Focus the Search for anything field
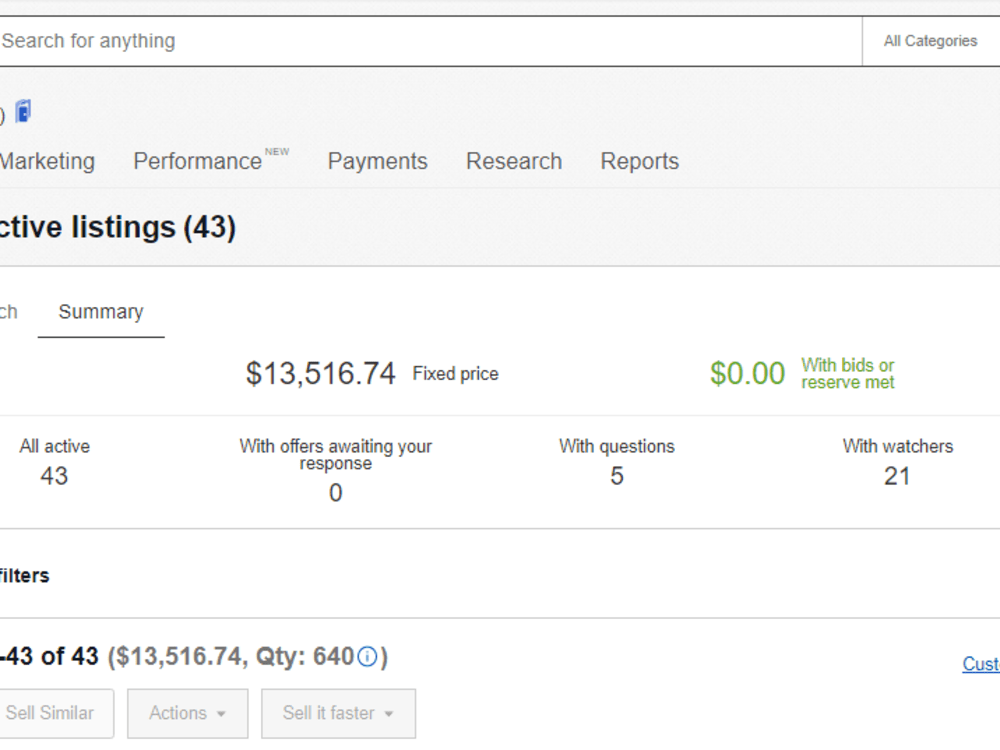This screenshot has height=750, width=1000. coord(430,41)
